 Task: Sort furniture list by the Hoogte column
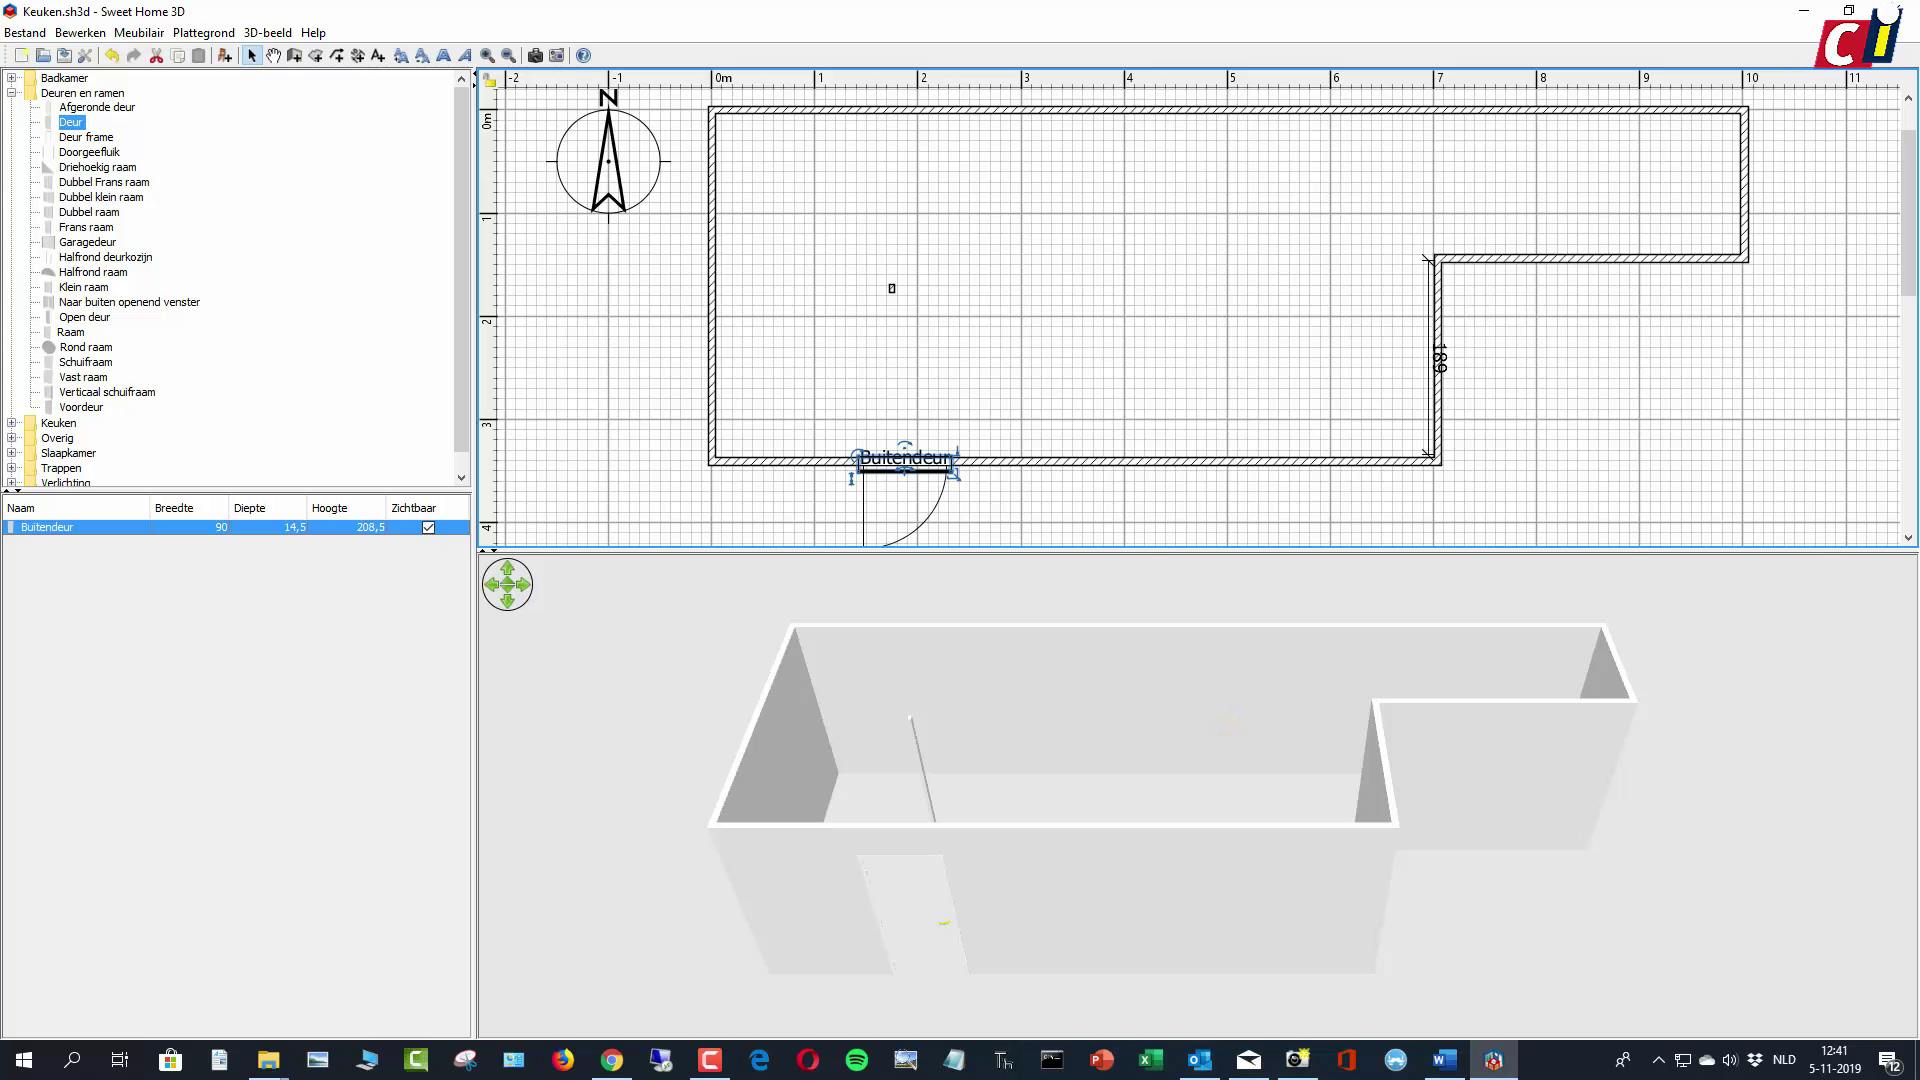[x=330, y=507]
